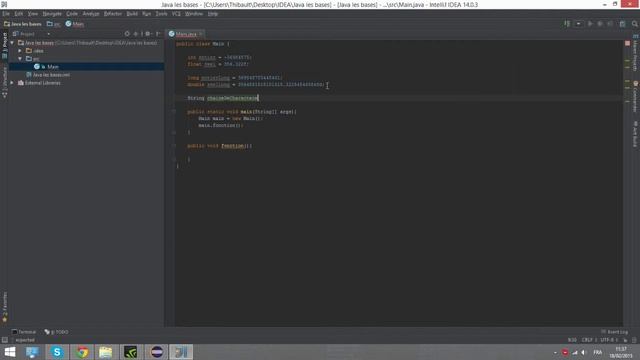Click the collapse all icon in Project panel
Image resolution: width=640 pixels, height=360 pixels.
[136, 34]
